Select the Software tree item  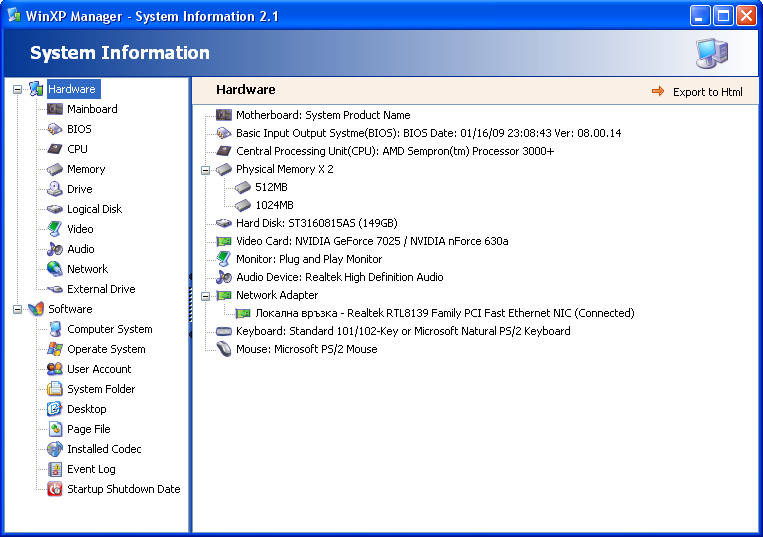[70, 309]
